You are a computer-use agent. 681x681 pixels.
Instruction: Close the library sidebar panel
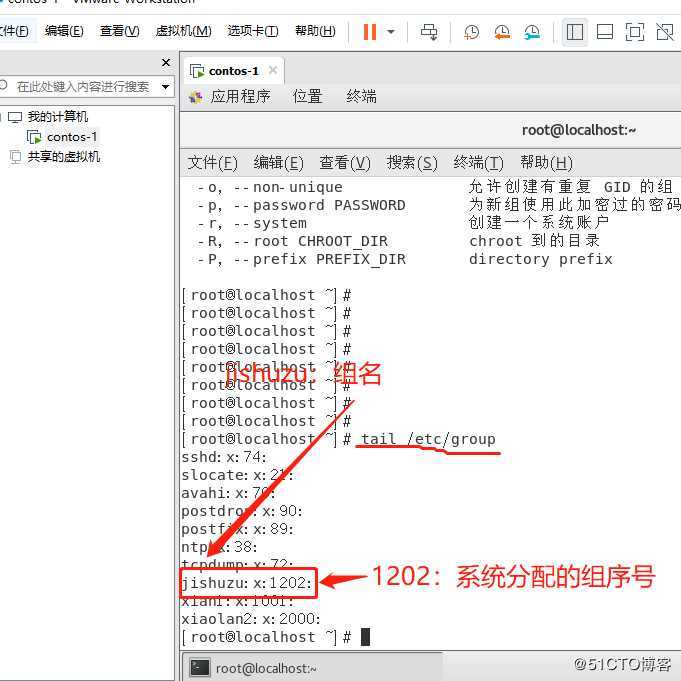166,63
